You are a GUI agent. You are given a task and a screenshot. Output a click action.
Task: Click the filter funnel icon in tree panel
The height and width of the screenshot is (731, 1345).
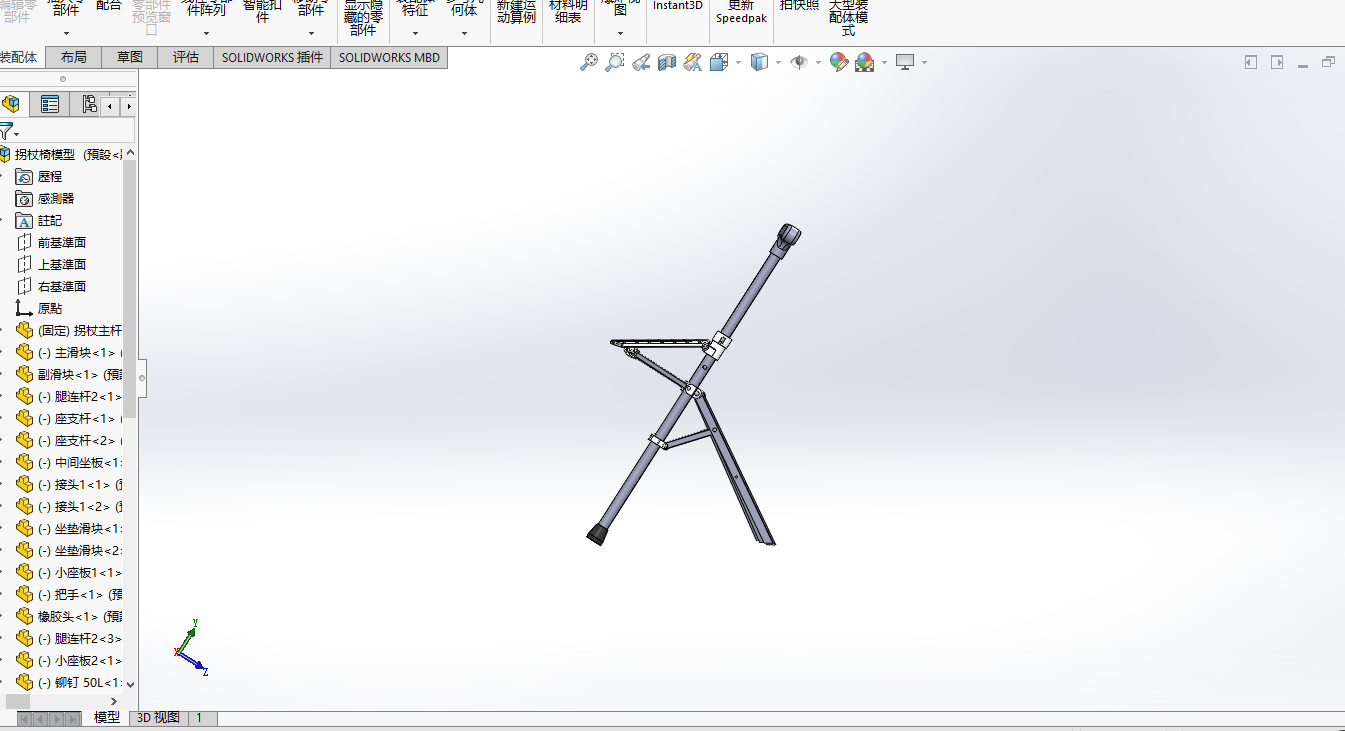click(x=6, y=131)
